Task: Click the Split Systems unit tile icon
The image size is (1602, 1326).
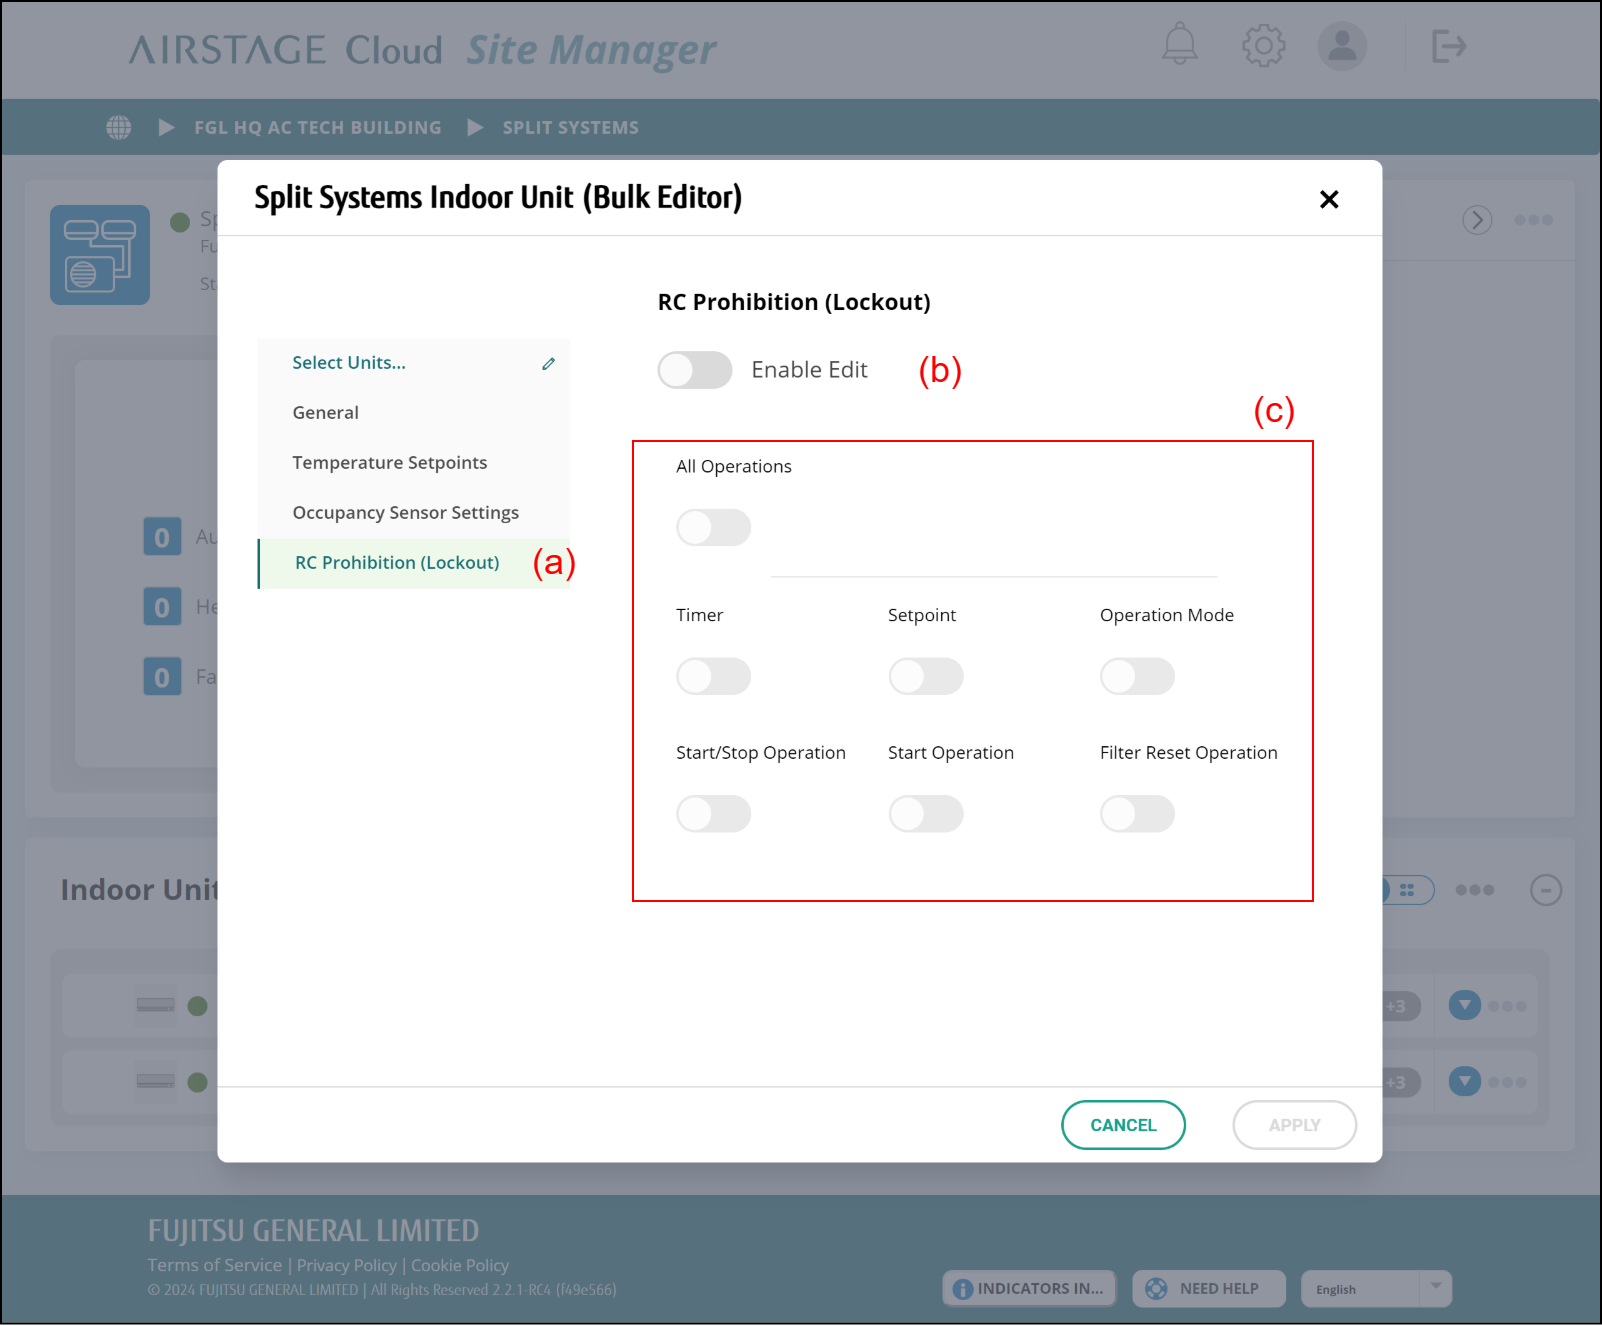Action: click(x=100, y=255)
